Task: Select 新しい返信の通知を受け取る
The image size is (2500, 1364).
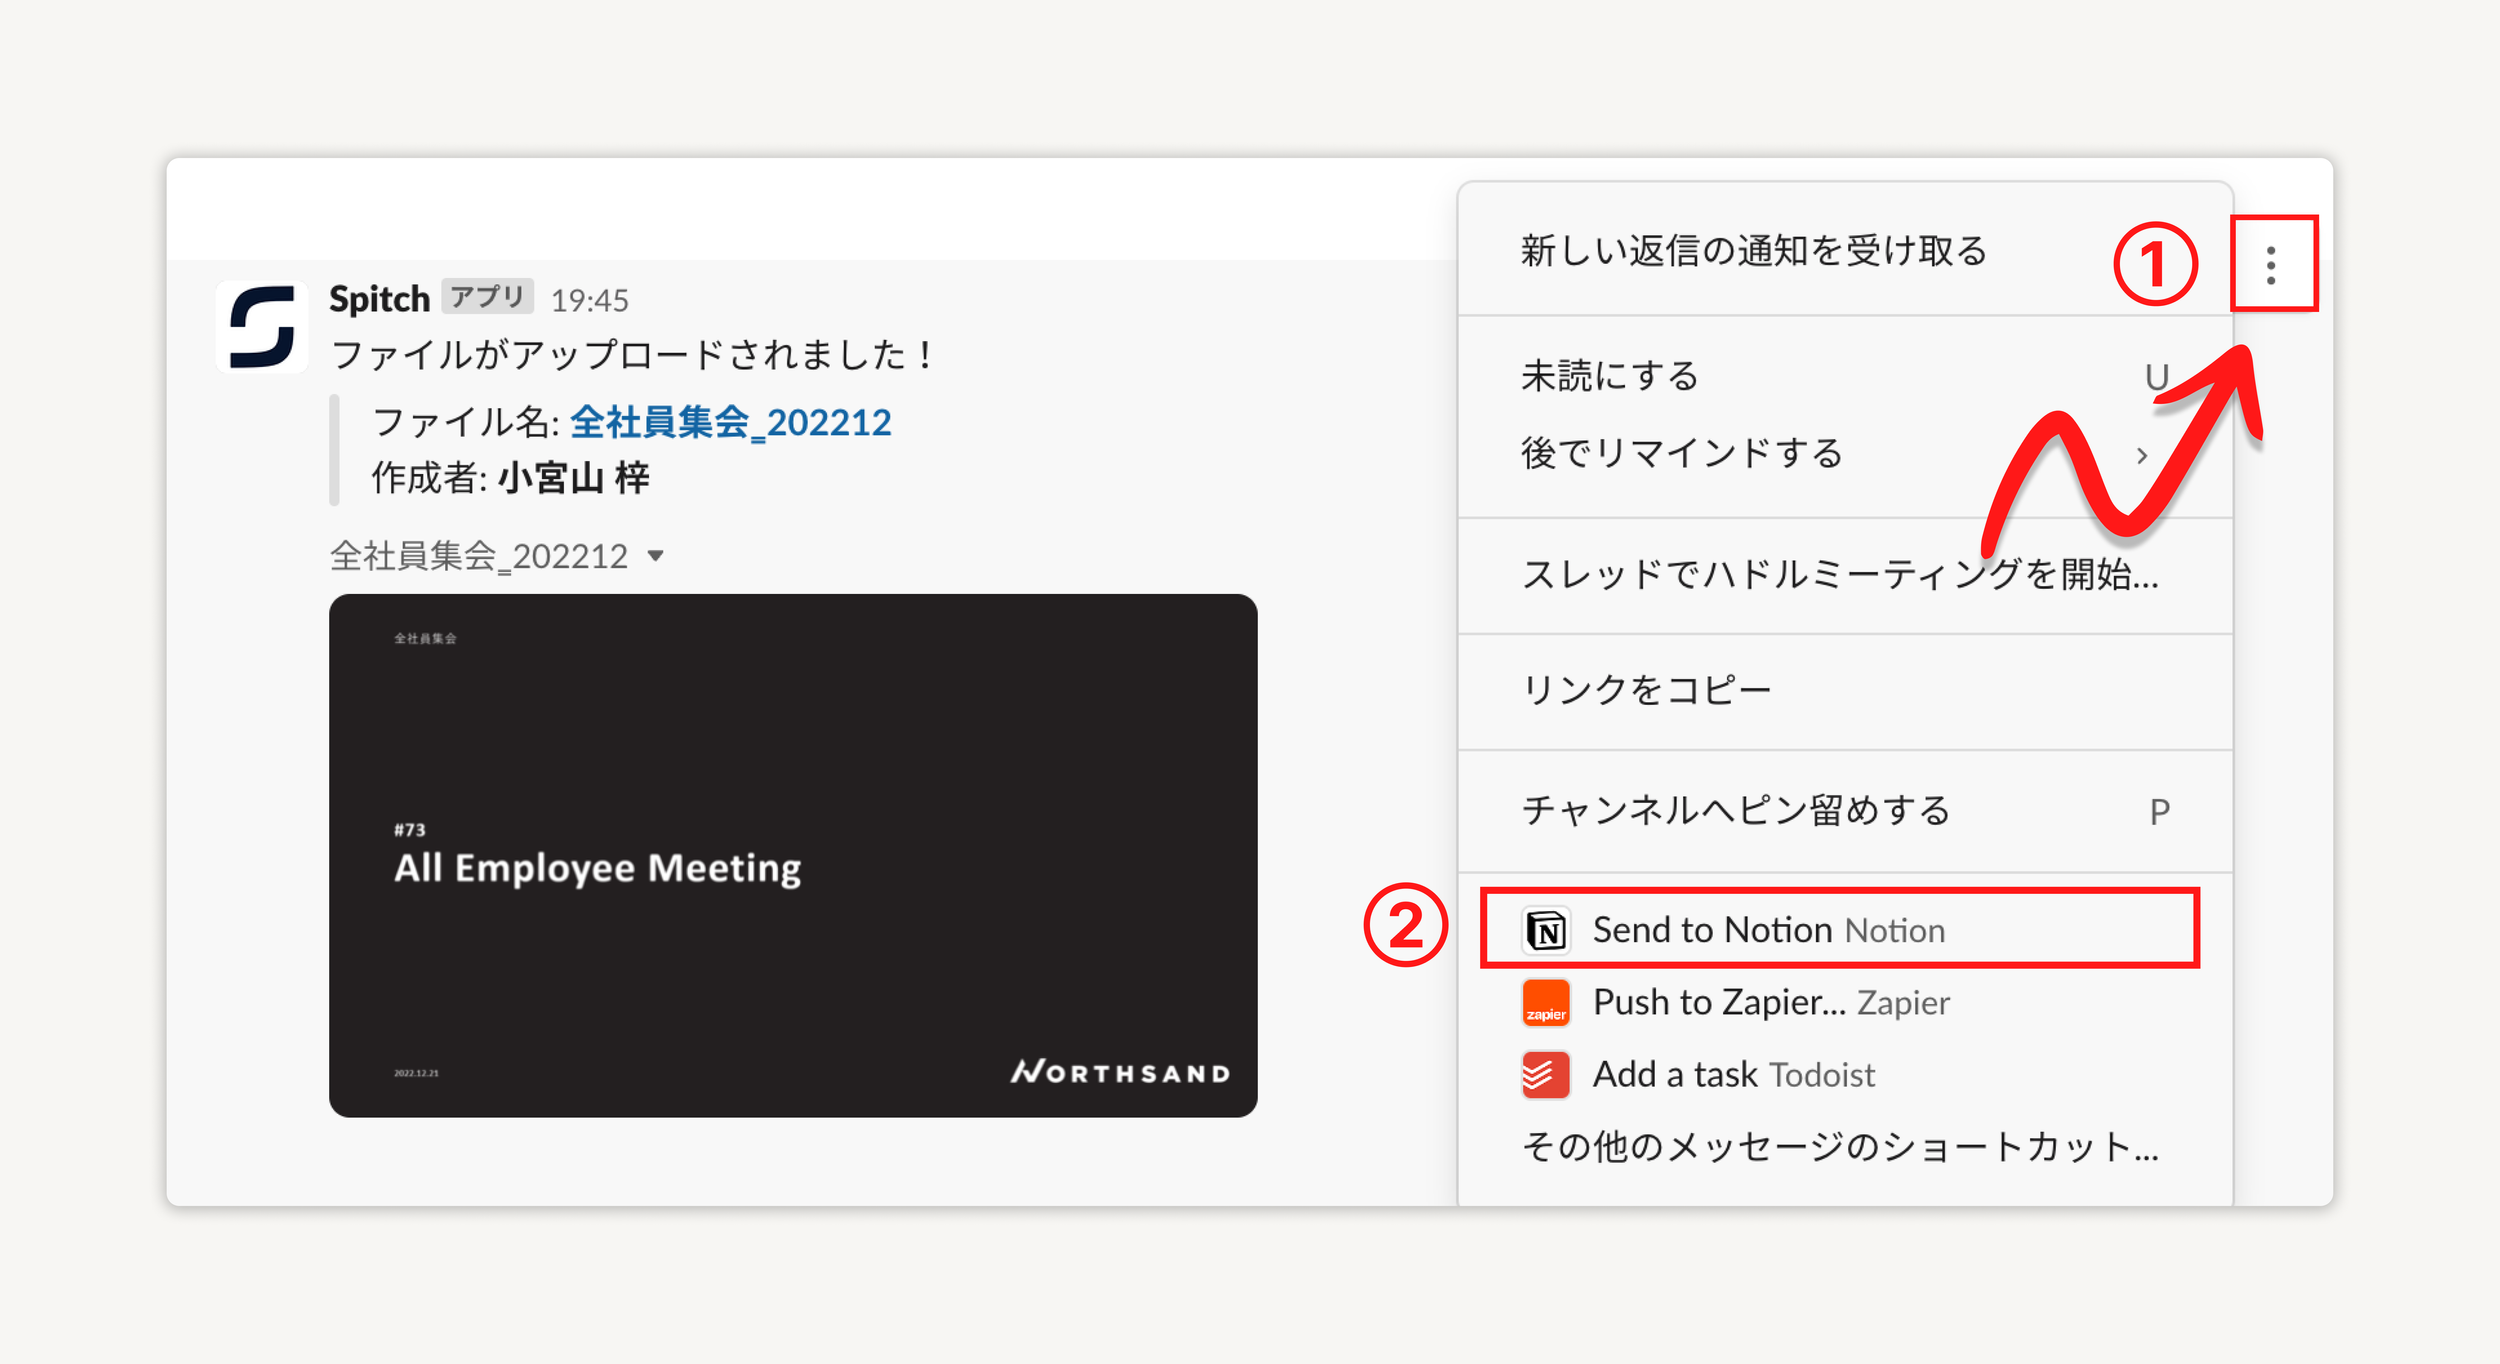Action: point(1752,252)
